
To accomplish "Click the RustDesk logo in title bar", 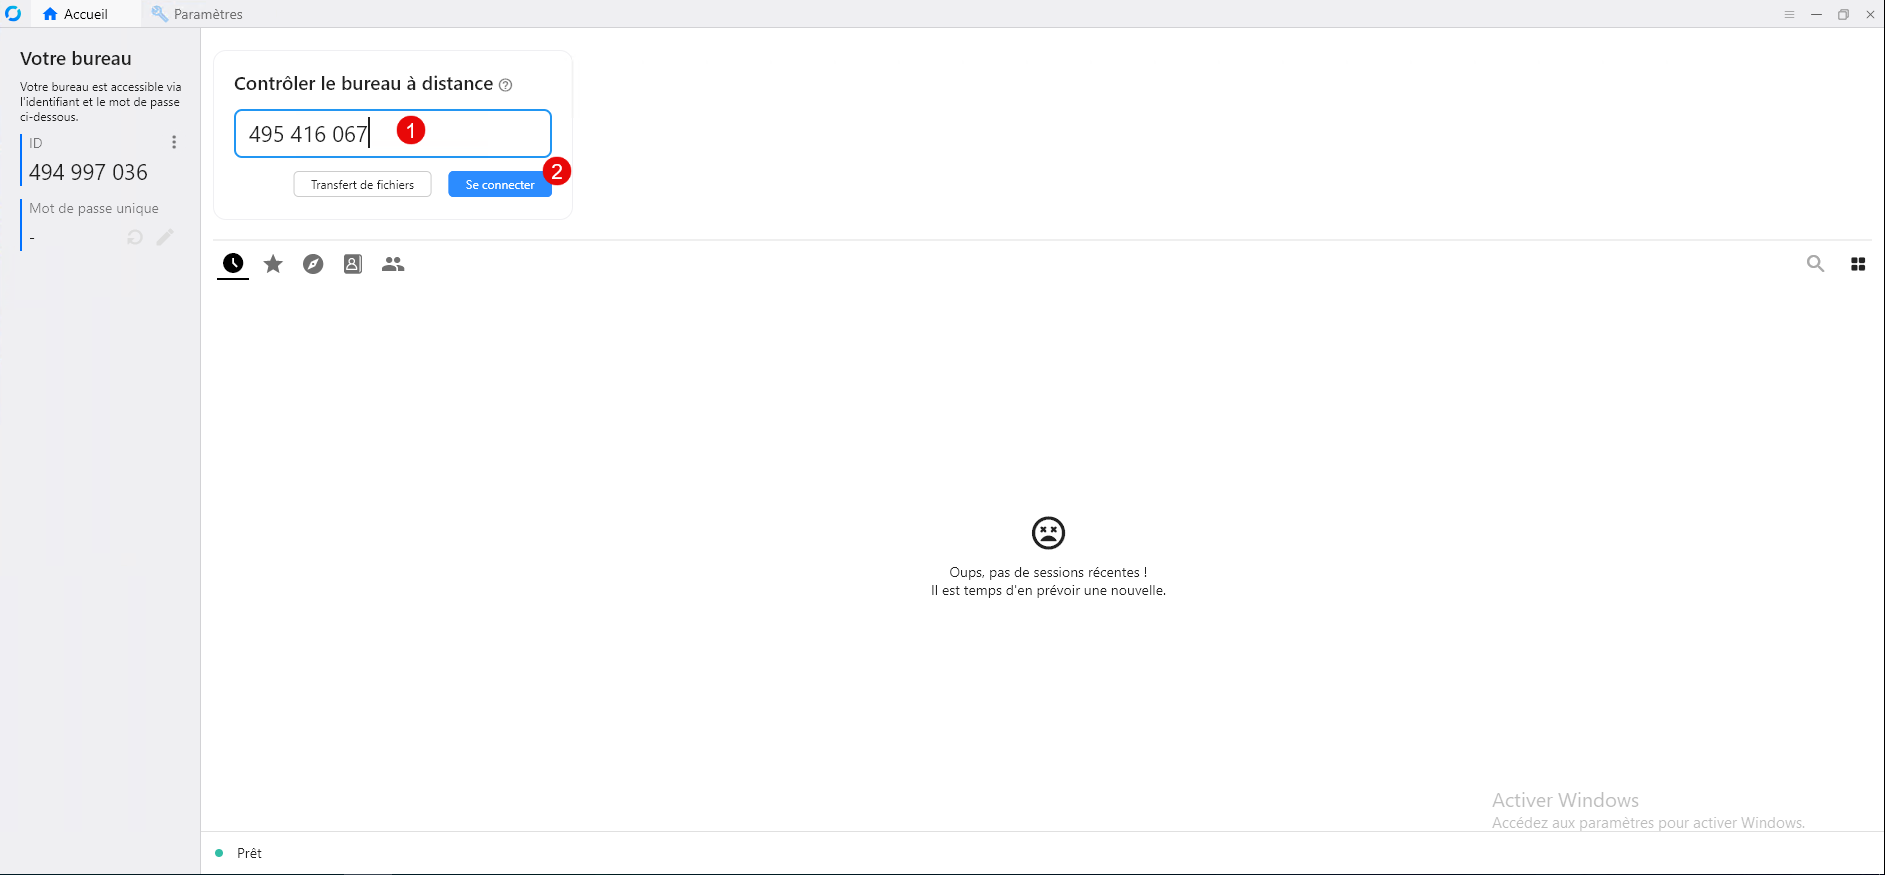I will tap(13, 14).
